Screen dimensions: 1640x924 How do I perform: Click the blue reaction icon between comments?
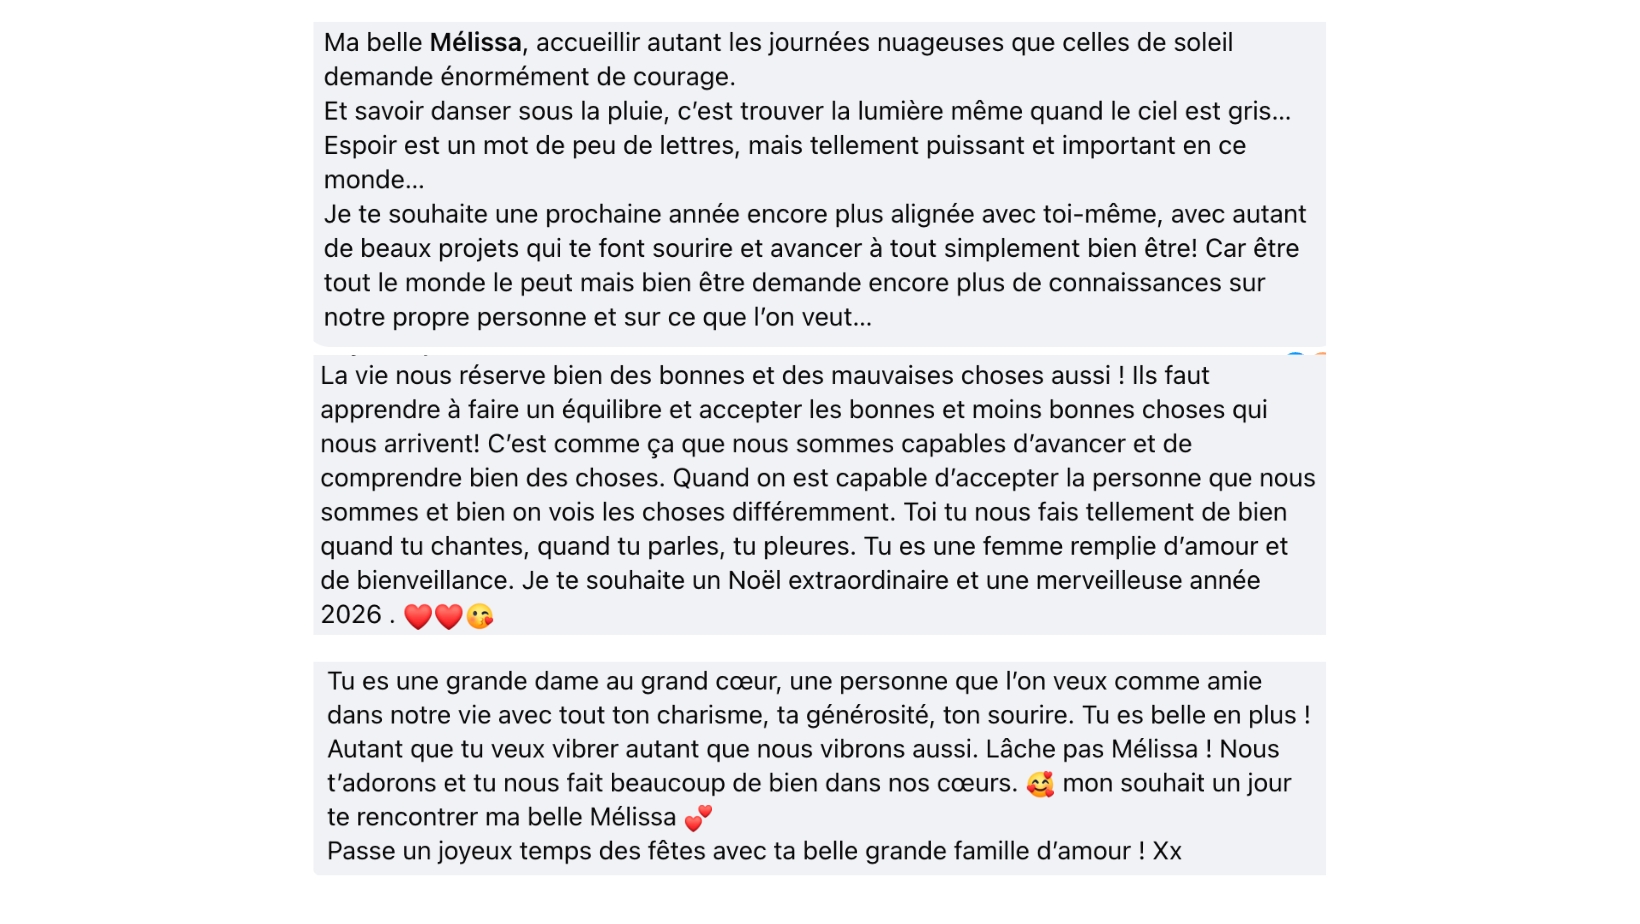pos(1295,355)
